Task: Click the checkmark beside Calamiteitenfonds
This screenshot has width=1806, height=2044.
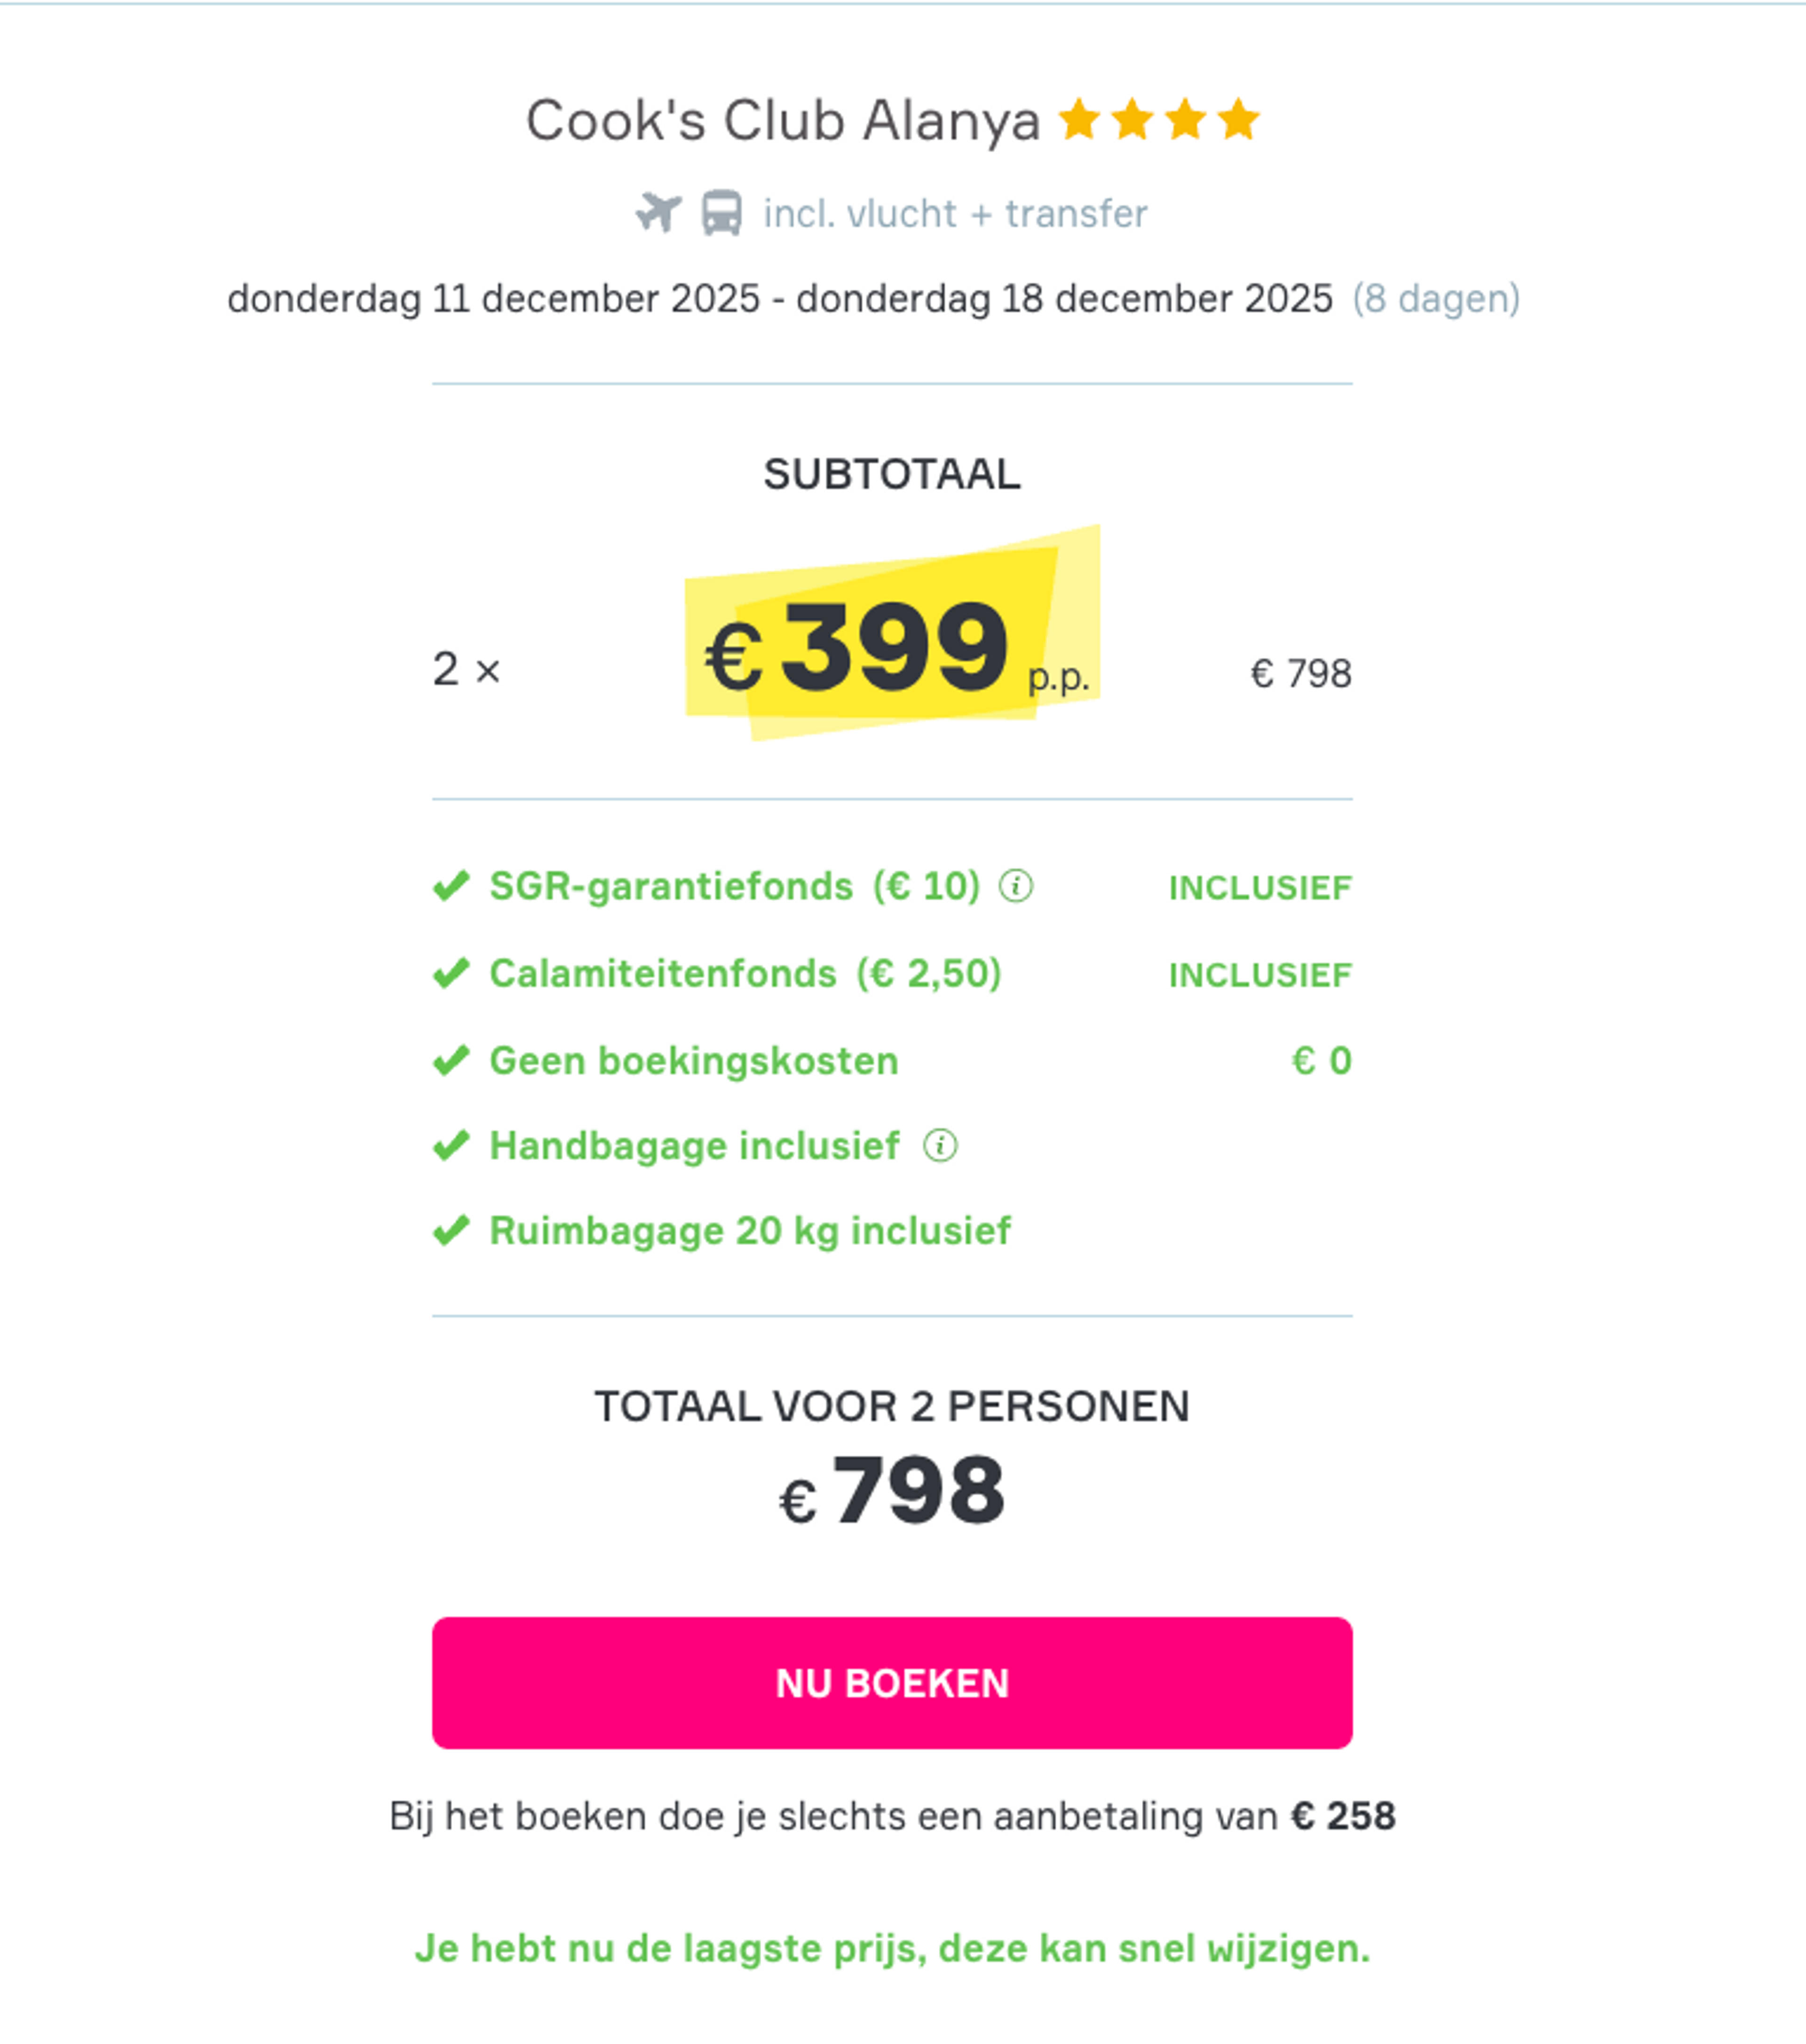Action: point(452,972)
